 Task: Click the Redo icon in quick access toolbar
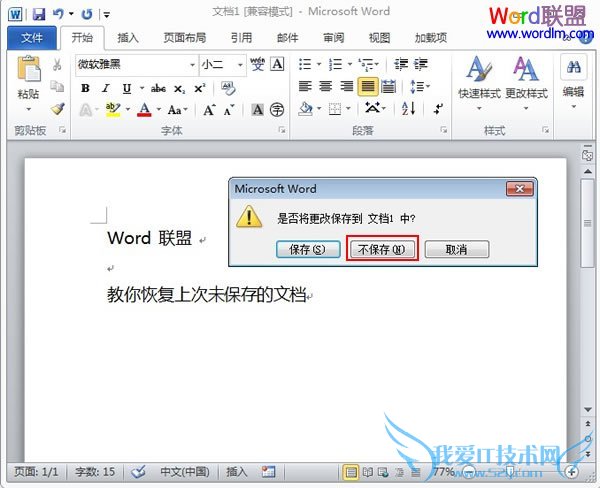pyautogui.click(x=87, y=15)
